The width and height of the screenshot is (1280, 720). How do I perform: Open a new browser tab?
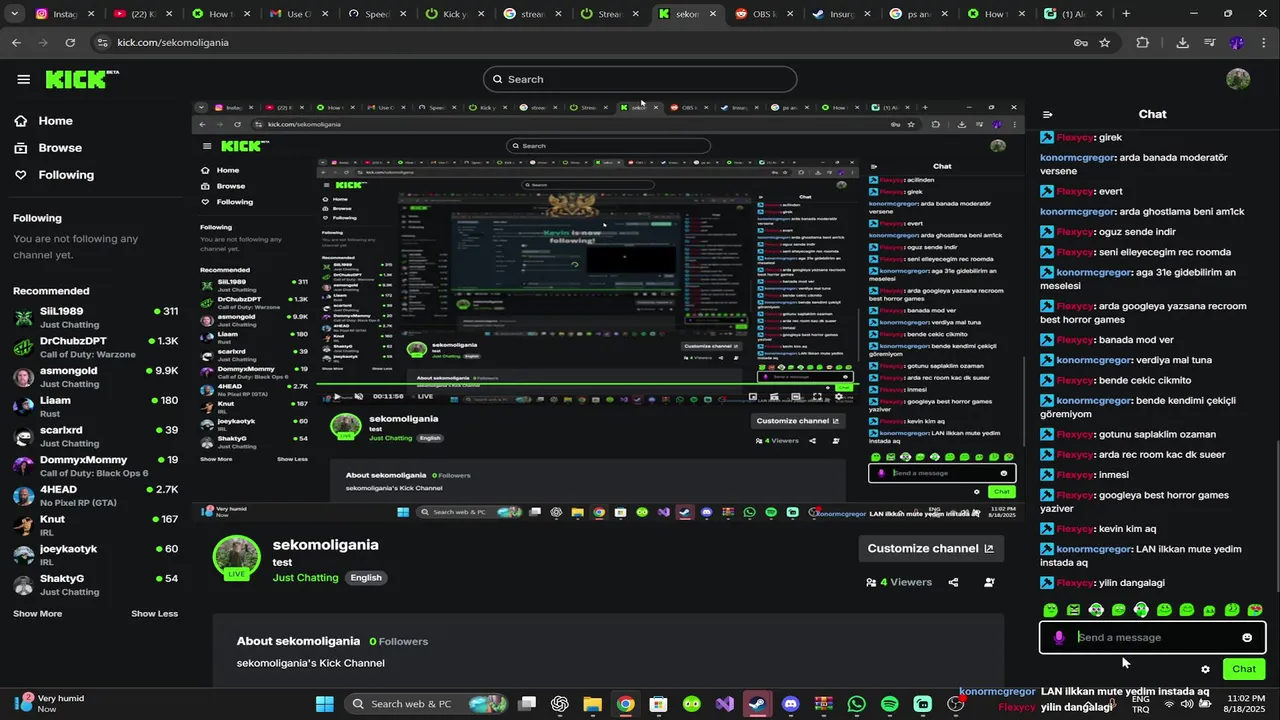[1126, 14]
